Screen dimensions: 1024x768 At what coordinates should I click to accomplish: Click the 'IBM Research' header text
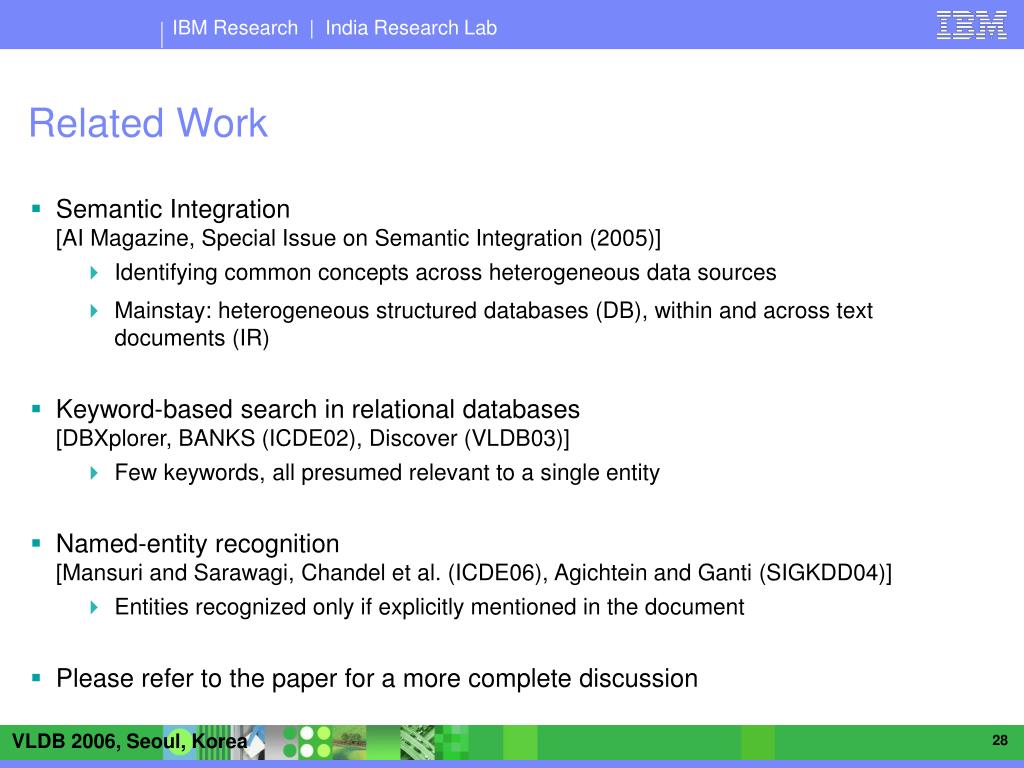tap(235, 27)
